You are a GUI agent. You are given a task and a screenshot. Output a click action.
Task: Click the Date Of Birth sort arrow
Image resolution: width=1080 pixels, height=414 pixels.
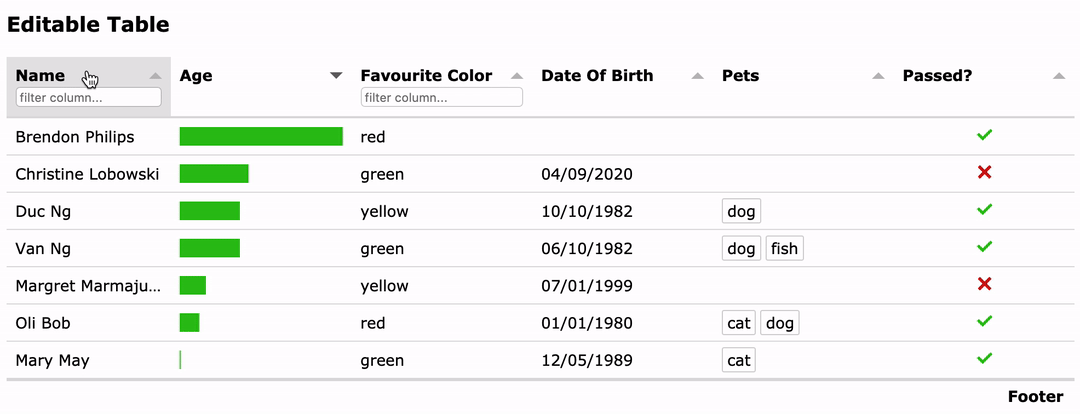[697, 76]
